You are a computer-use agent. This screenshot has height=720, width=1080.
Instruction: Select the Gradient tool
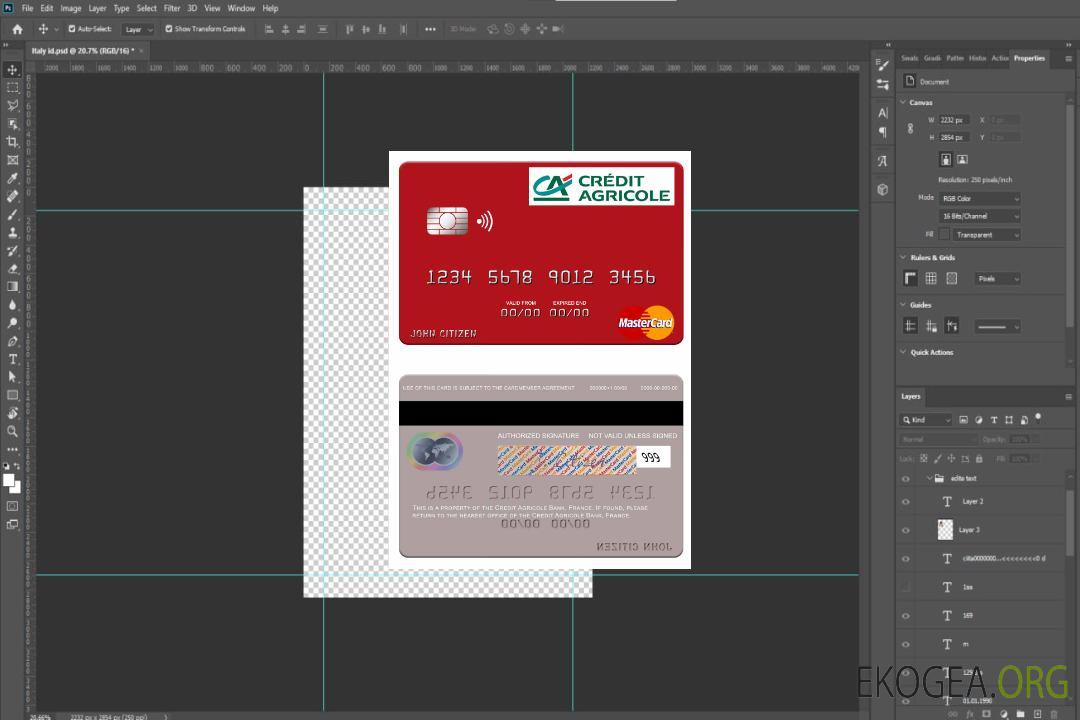[12, 287]
